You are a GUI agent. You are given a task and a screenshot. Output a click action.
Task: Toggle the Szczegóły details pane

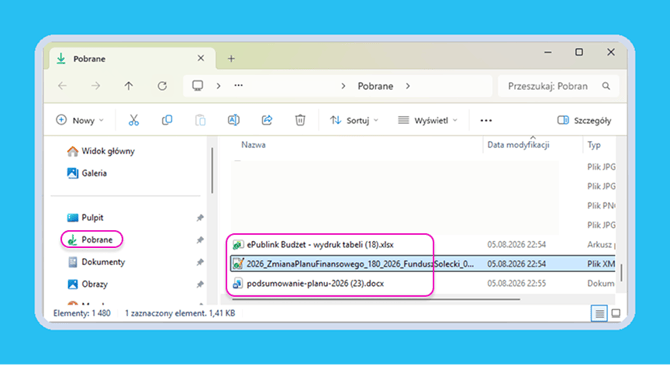(x=584, y=121)
